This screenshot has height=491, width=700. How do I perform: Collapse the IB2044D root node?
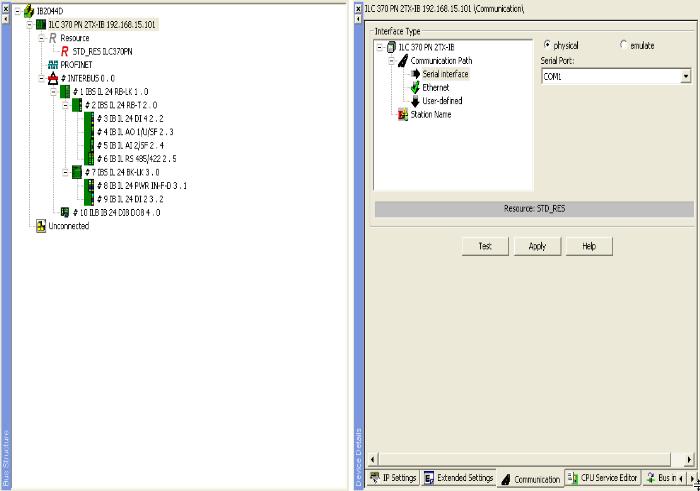[18, 11]
